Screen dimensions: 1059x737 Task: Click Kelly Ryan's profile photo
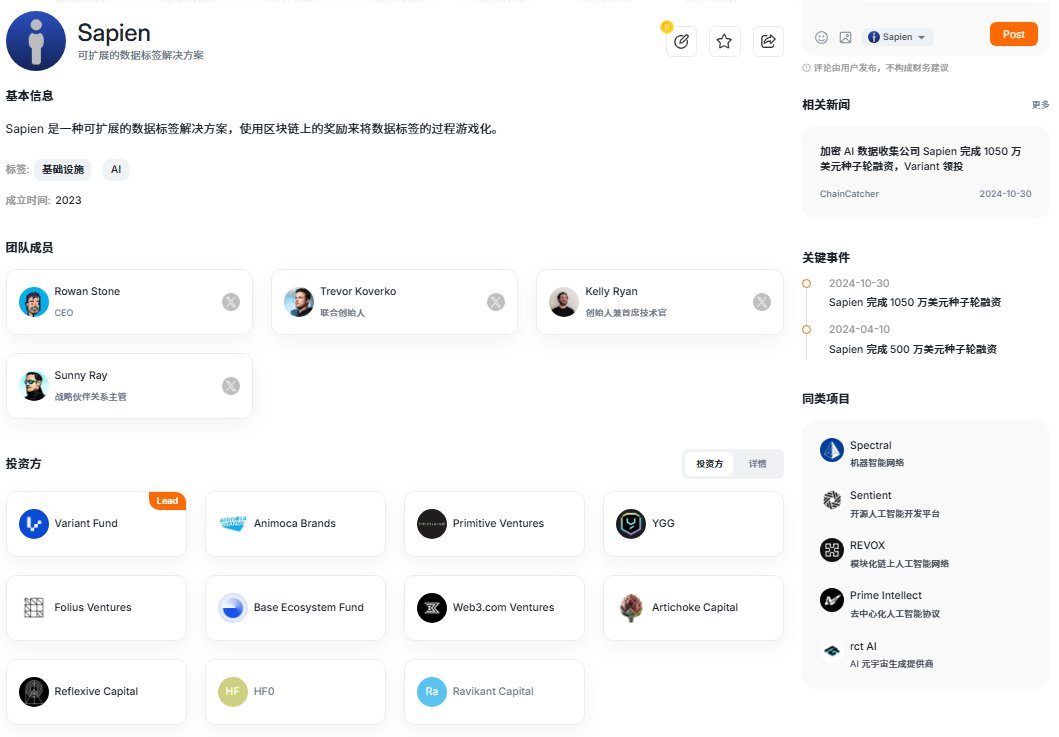pyautogui.click(x=564, y=302)
